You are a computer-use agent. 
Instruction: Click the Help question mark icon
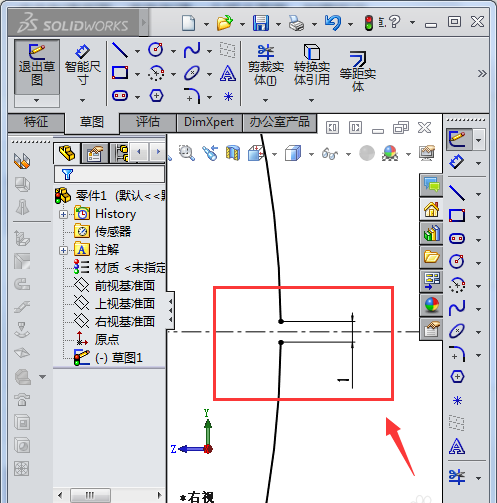pyautogui.click(x=395, y=22)
